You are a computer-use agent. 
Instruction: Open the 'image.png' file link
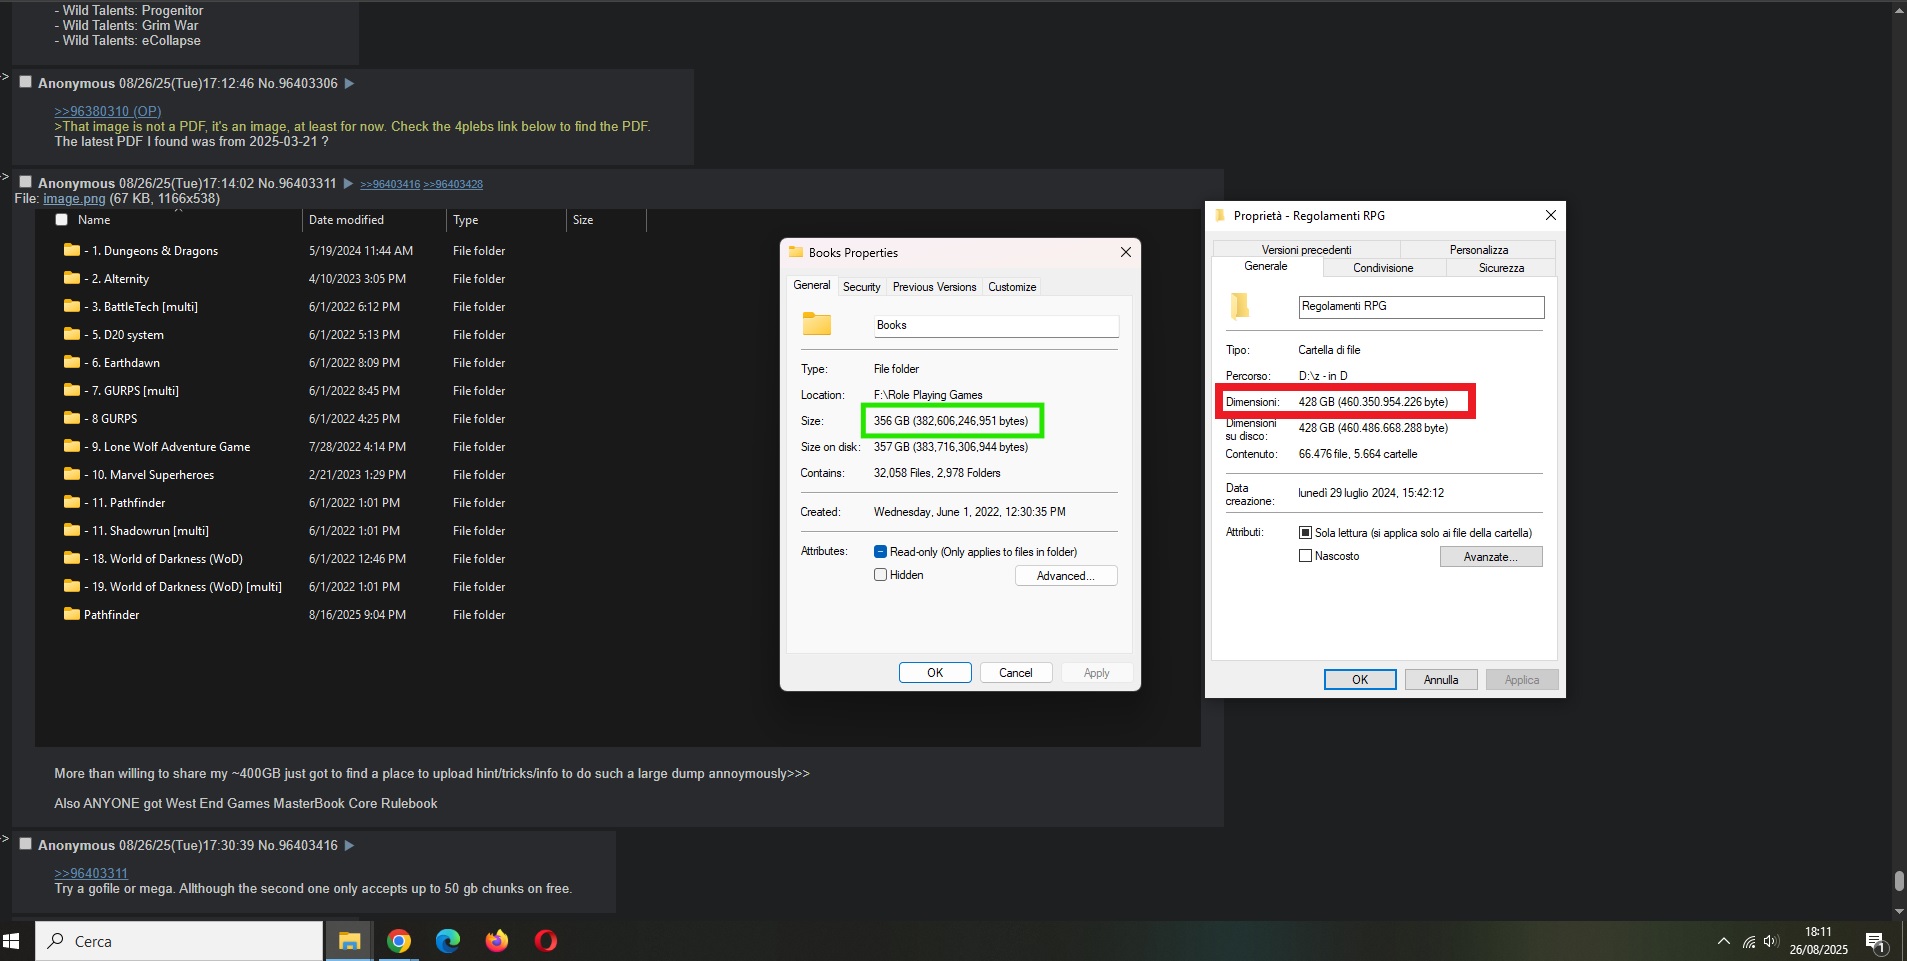tap(74, 199)
